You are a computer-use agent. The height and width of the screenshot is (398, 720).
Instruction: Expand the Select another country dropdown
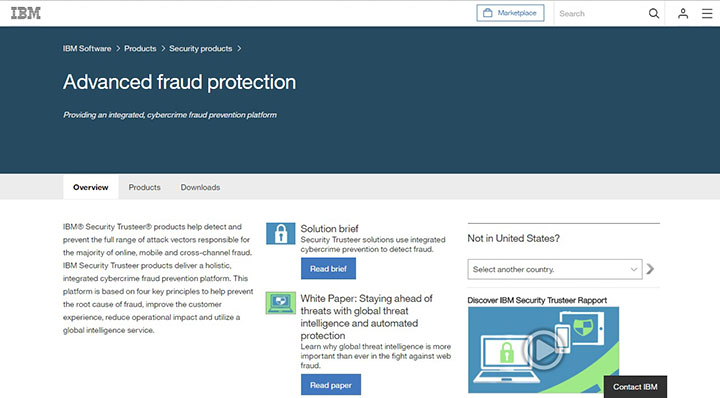(555, 269)
